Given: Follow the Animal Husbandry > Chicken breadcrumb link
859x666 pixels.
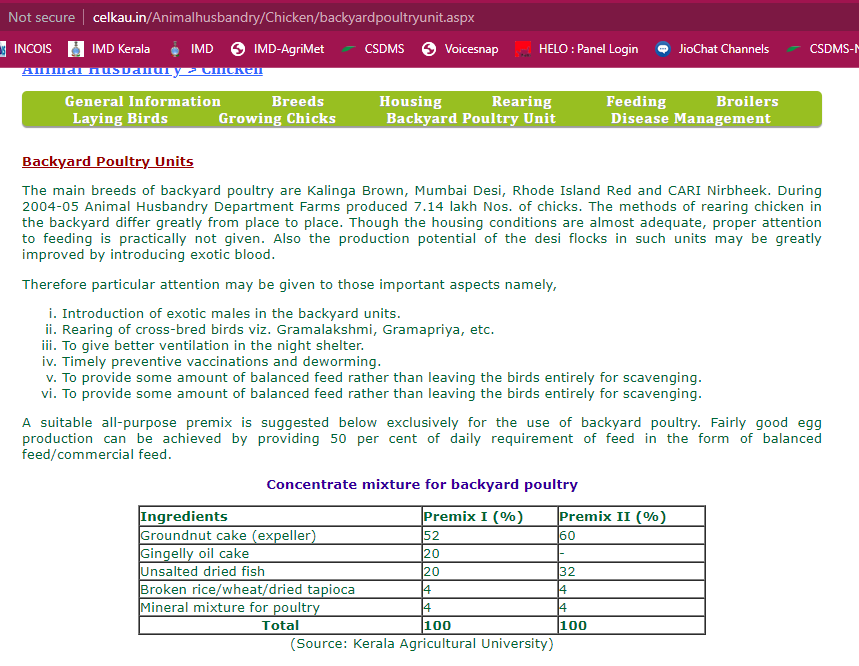Looking at the screenshot, I should (x=142, y=69).
